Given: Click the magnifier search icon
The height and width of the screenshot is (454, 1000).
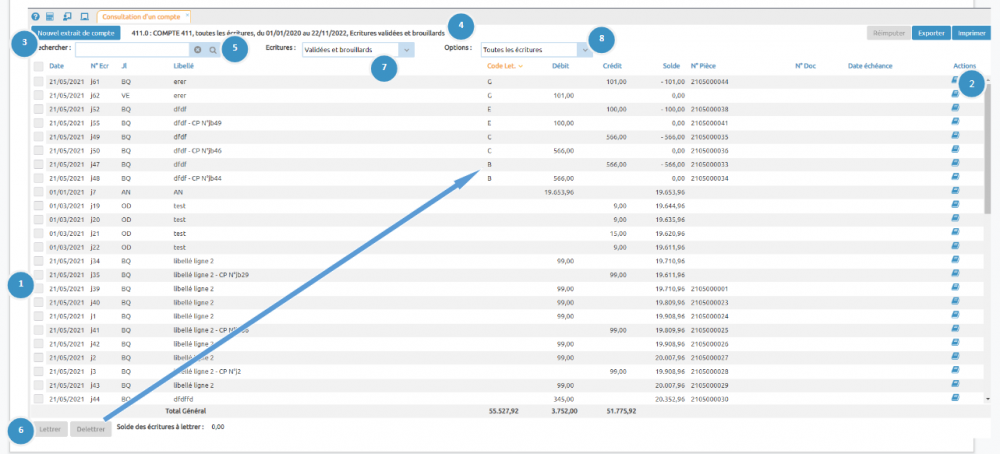Looking at the screenshot, I should click(213, 49).
